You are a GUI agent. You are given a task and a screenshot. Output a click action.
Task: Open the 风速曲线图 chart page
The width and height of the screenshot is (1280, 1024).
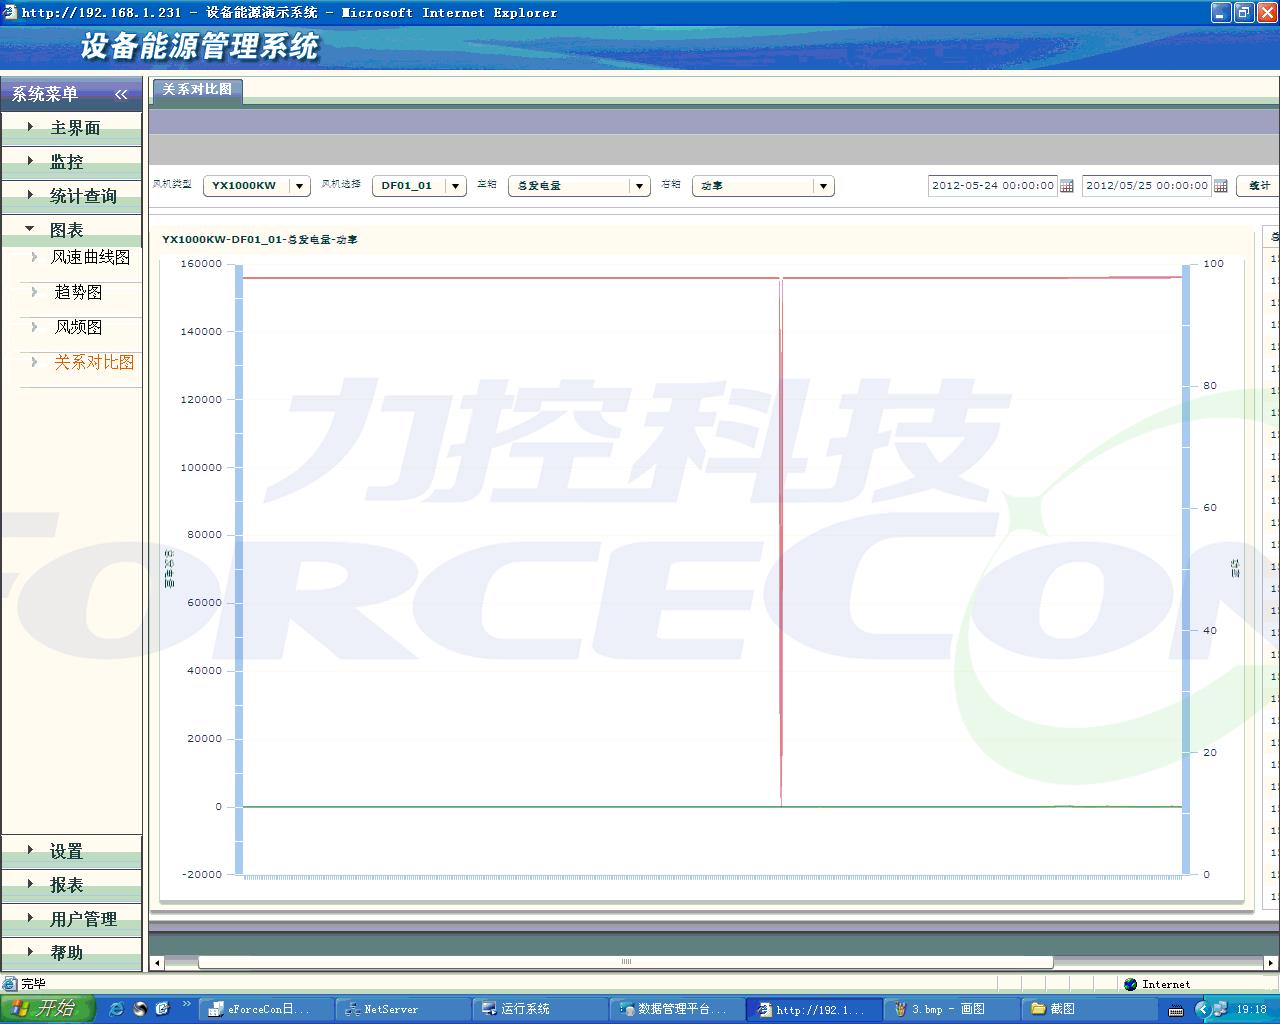90,257
